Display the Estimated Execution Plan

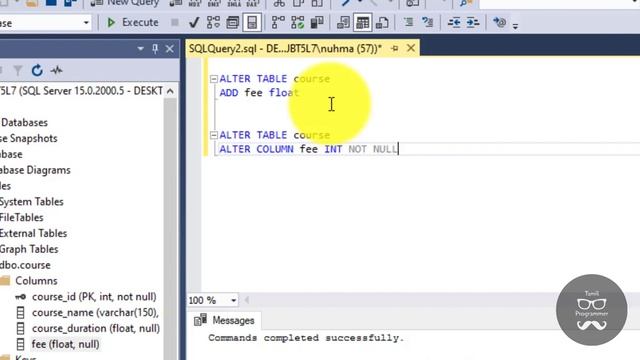213,22
